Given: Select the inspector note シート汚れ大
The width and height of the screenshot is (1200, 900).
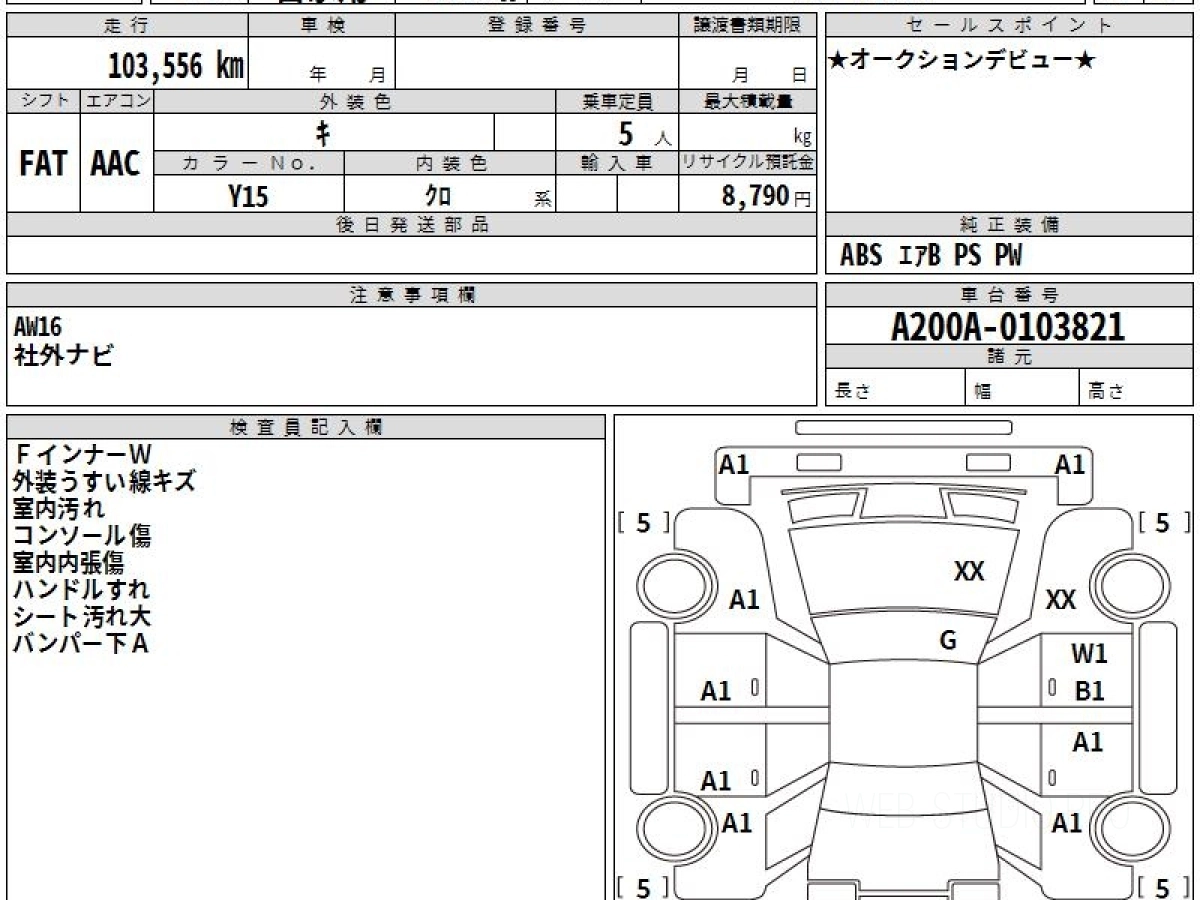Looking at the screenshot, I should [82, 617].
